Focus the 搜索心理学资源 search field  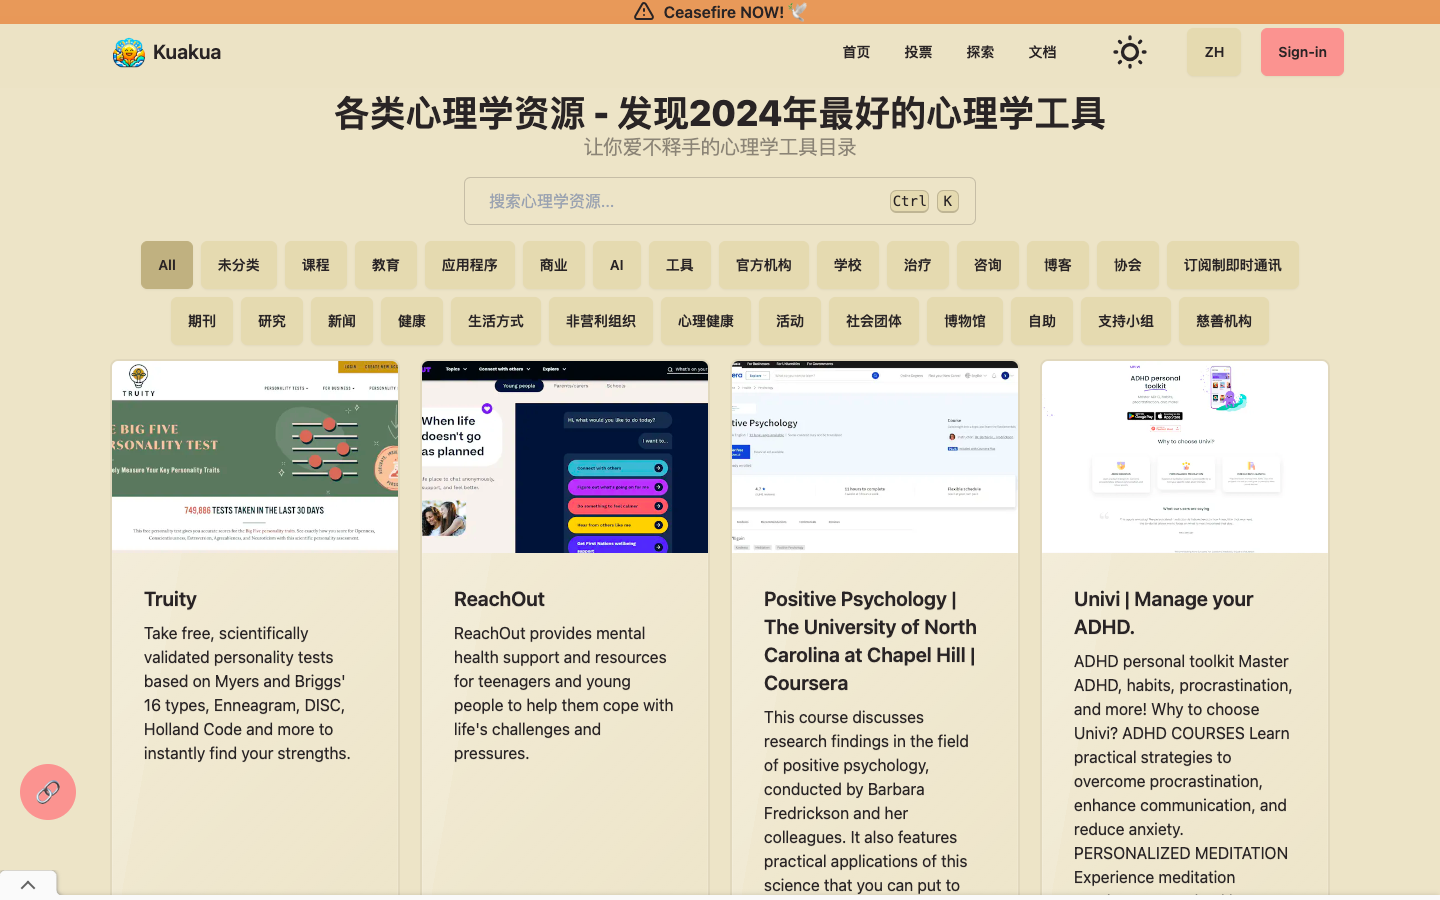[x=720, y=201]
